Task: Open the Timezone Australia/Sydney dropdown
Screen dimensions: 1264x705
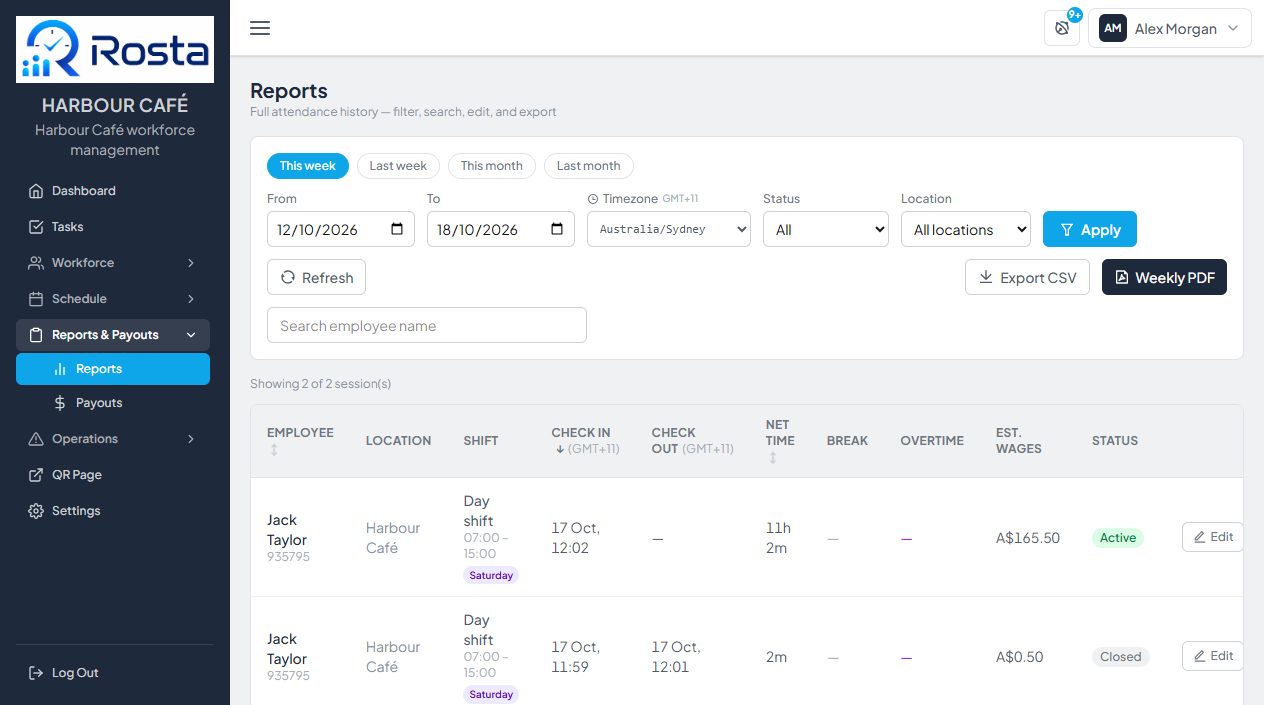Action: point(669,229)
